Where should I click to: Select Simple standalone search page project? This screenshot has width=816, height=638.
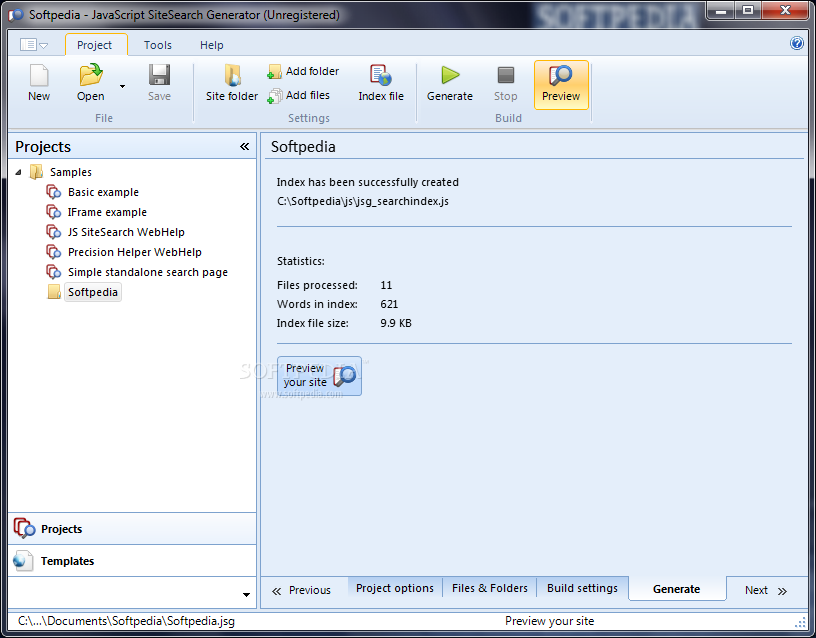148,272
